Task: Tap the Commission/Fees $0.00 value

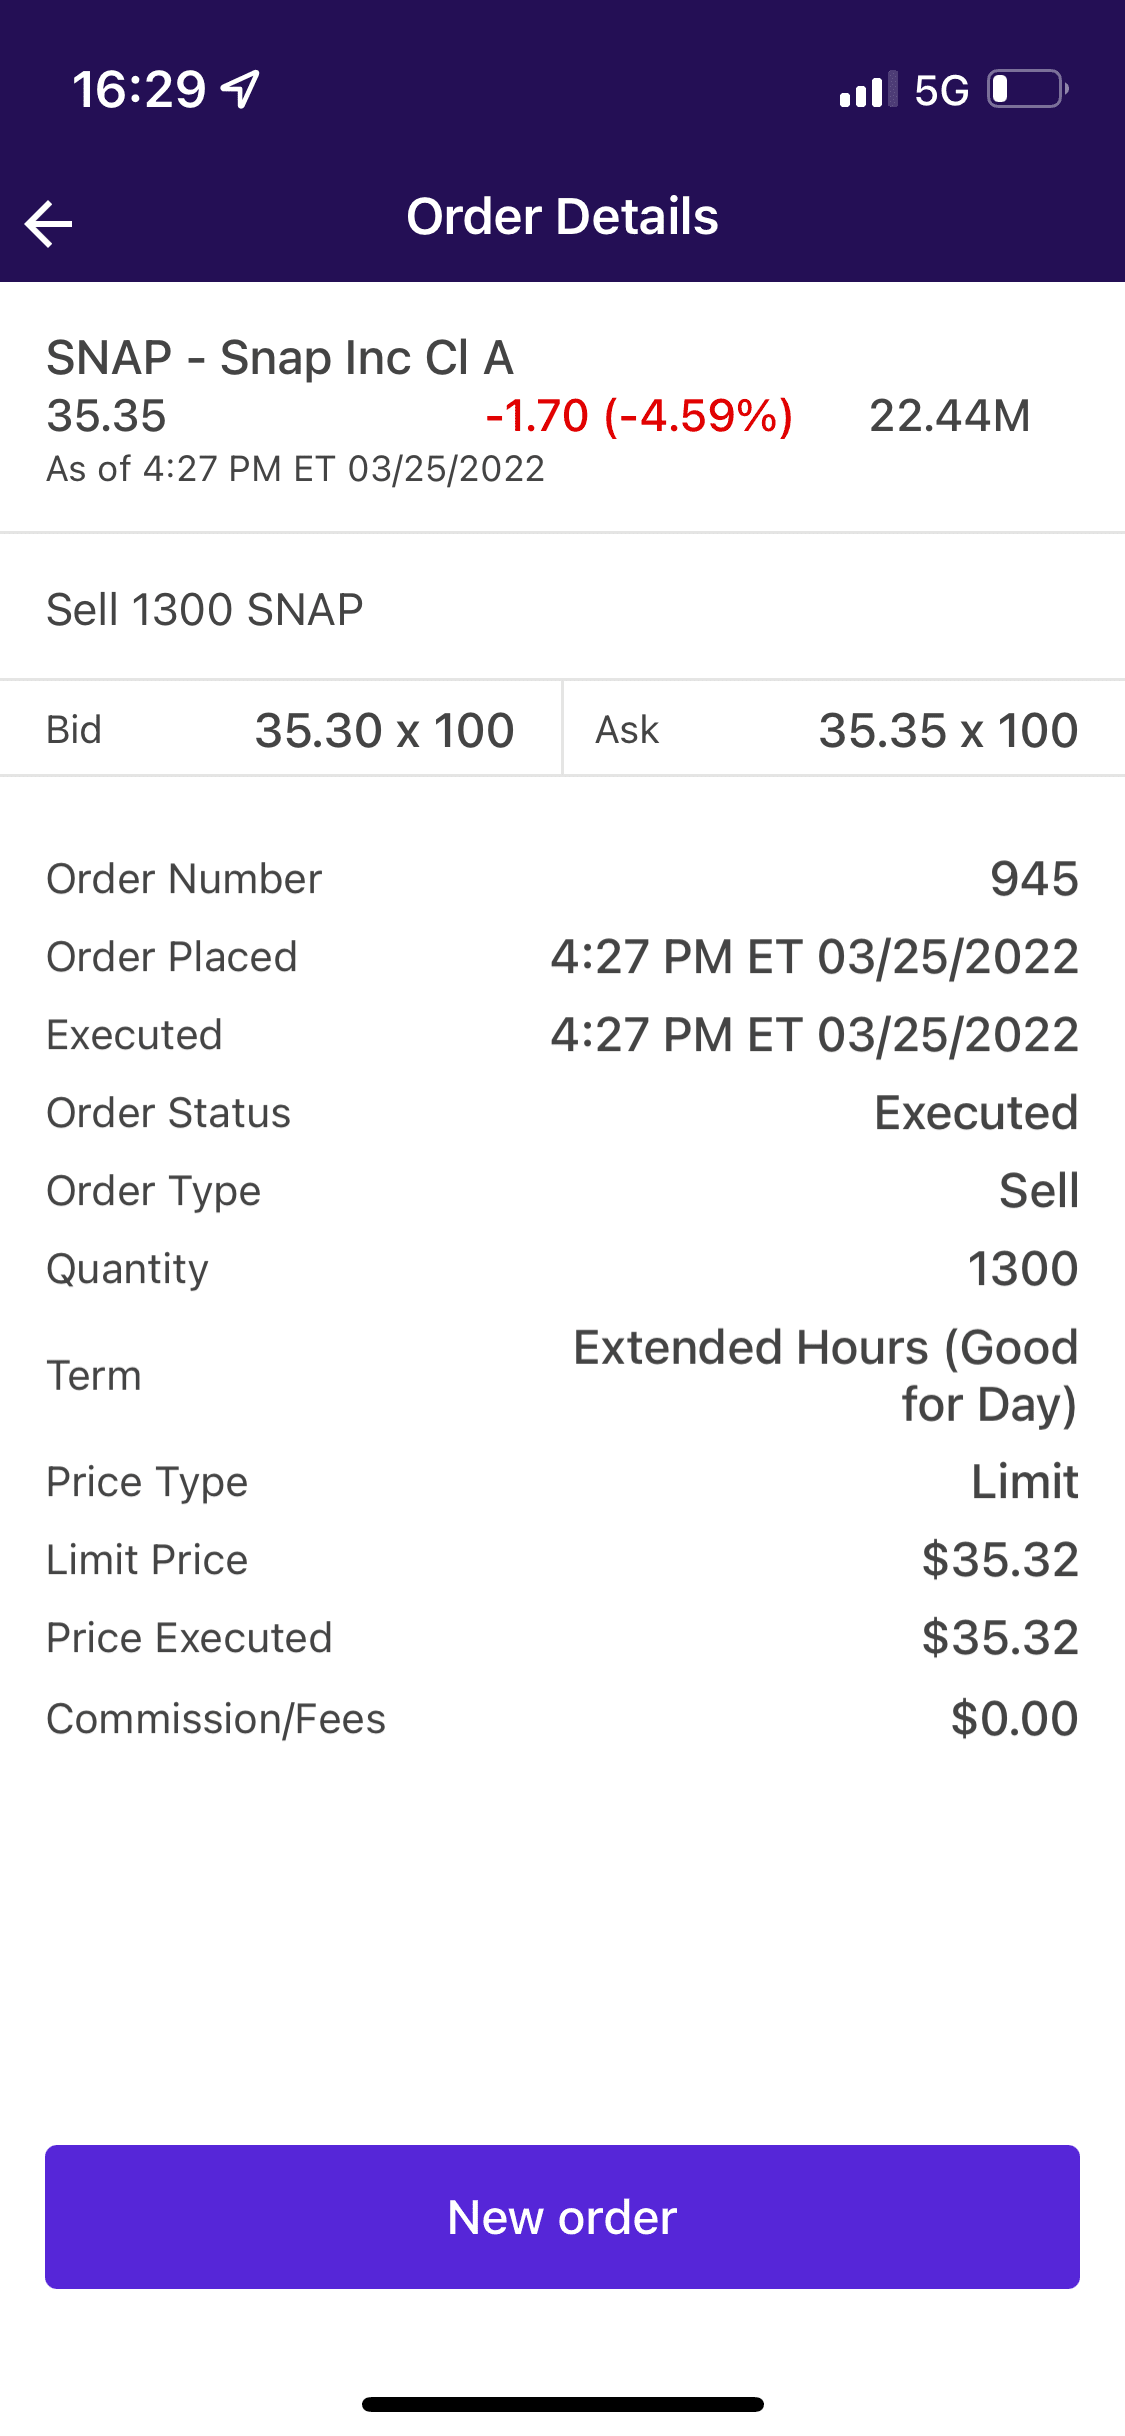Action: click(x=1014, y=1719)
